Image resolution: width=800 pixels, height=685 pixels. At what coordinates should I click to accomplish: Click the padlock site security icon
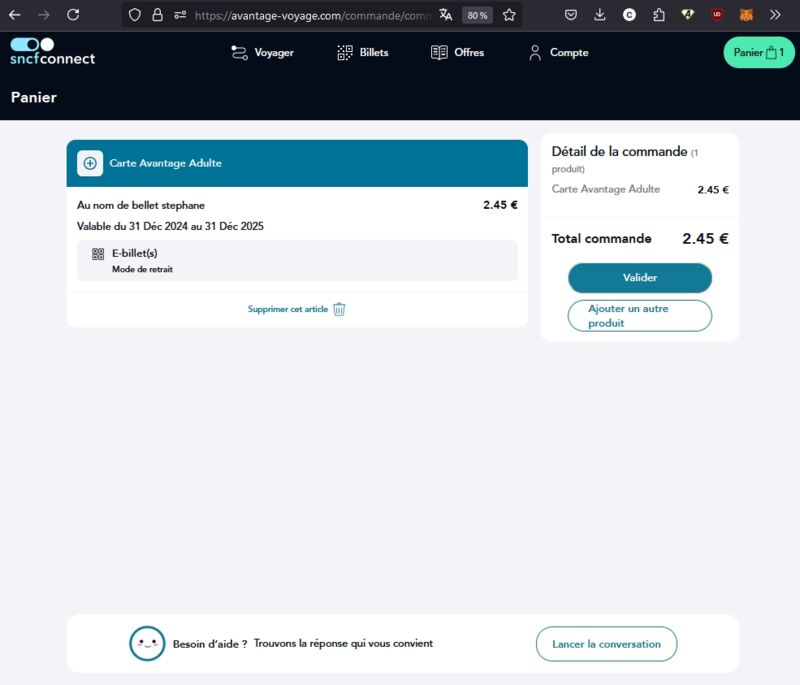click(158, 15)
